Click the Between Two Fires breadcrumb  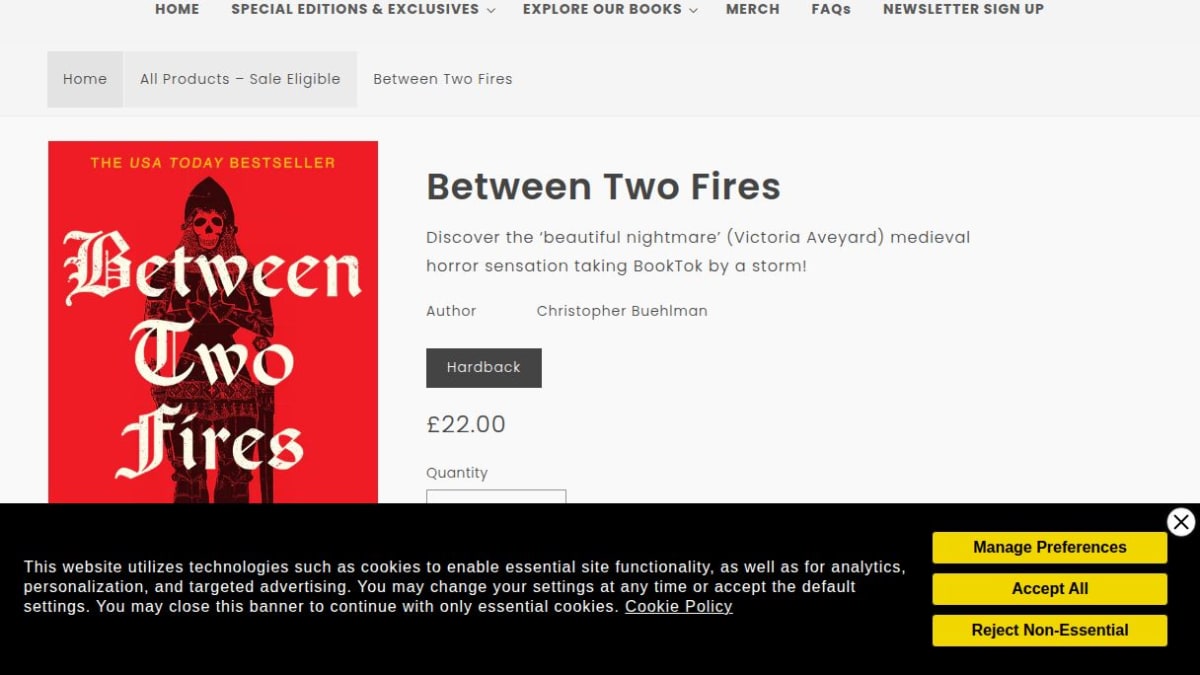(x=443, y=79)
